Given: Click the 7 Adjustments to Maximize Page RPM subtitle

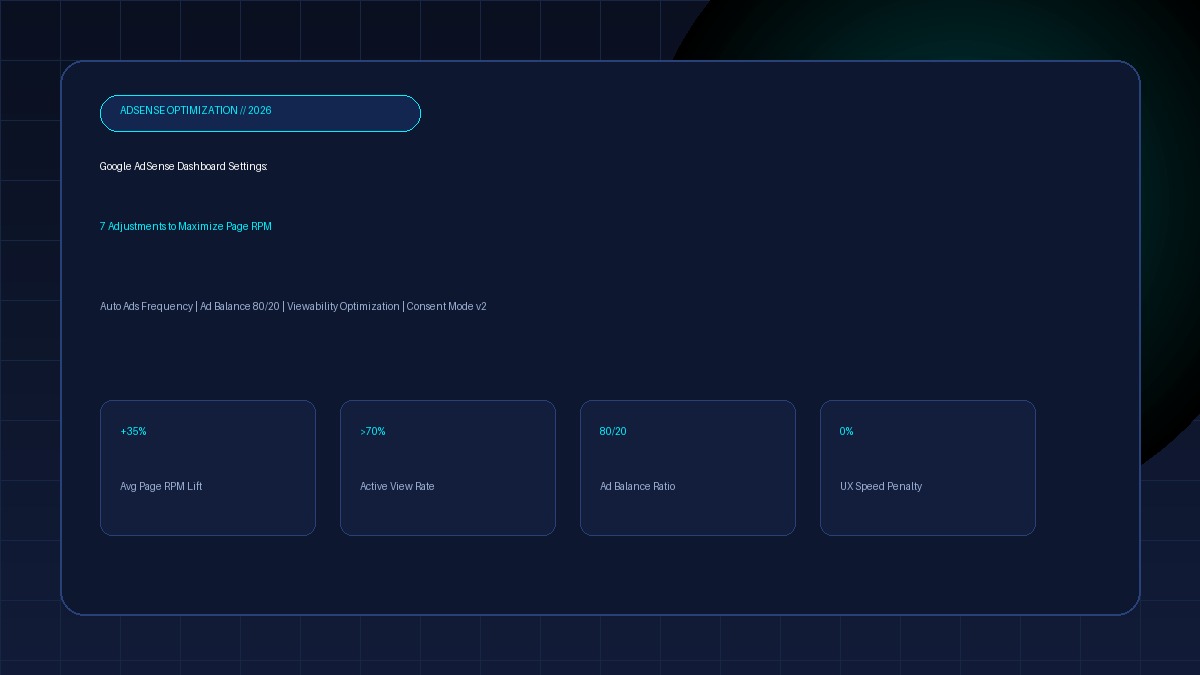Looking at the screenshot, I should [186, 226].
